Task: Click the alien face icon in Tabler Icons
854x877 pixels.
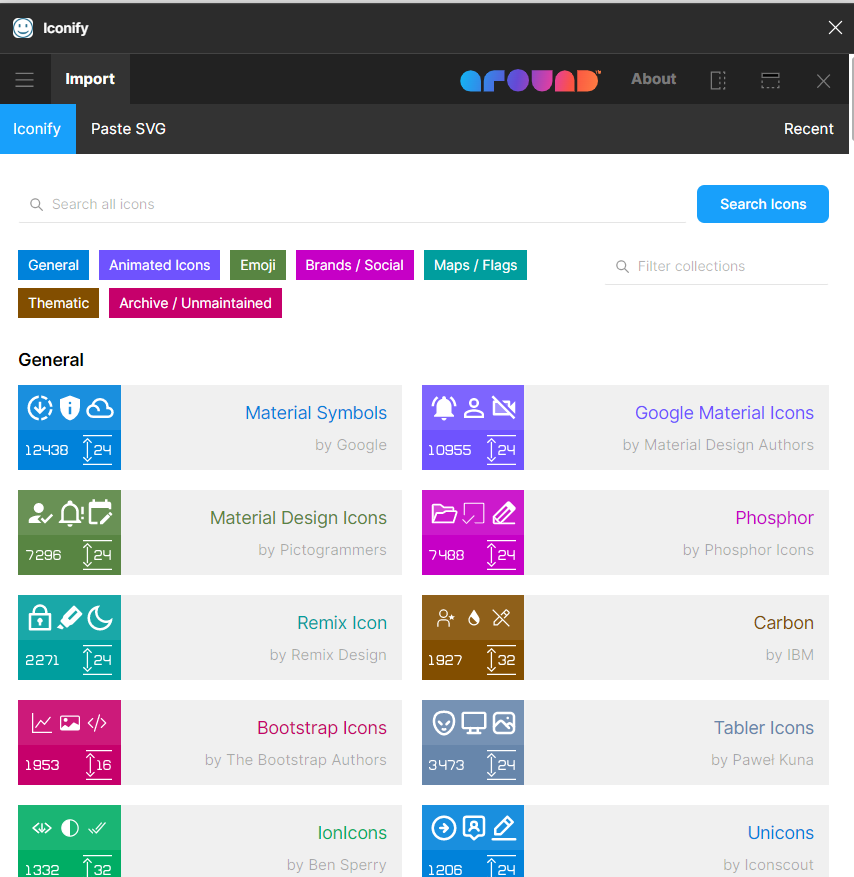Action: tap(443, 723)
